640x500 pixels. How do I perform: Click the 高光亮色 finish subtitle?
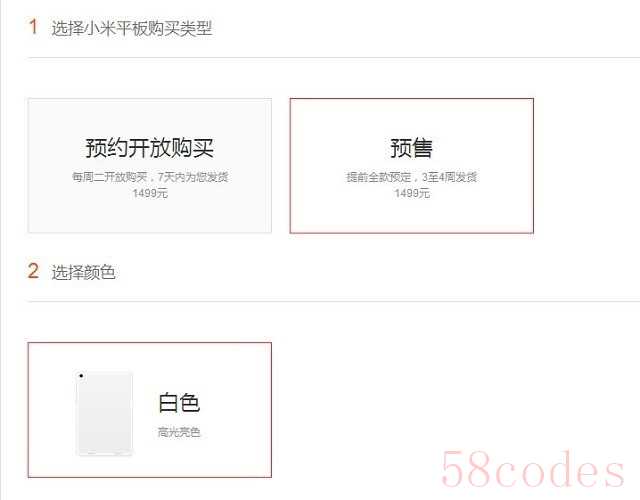(179, 432)
